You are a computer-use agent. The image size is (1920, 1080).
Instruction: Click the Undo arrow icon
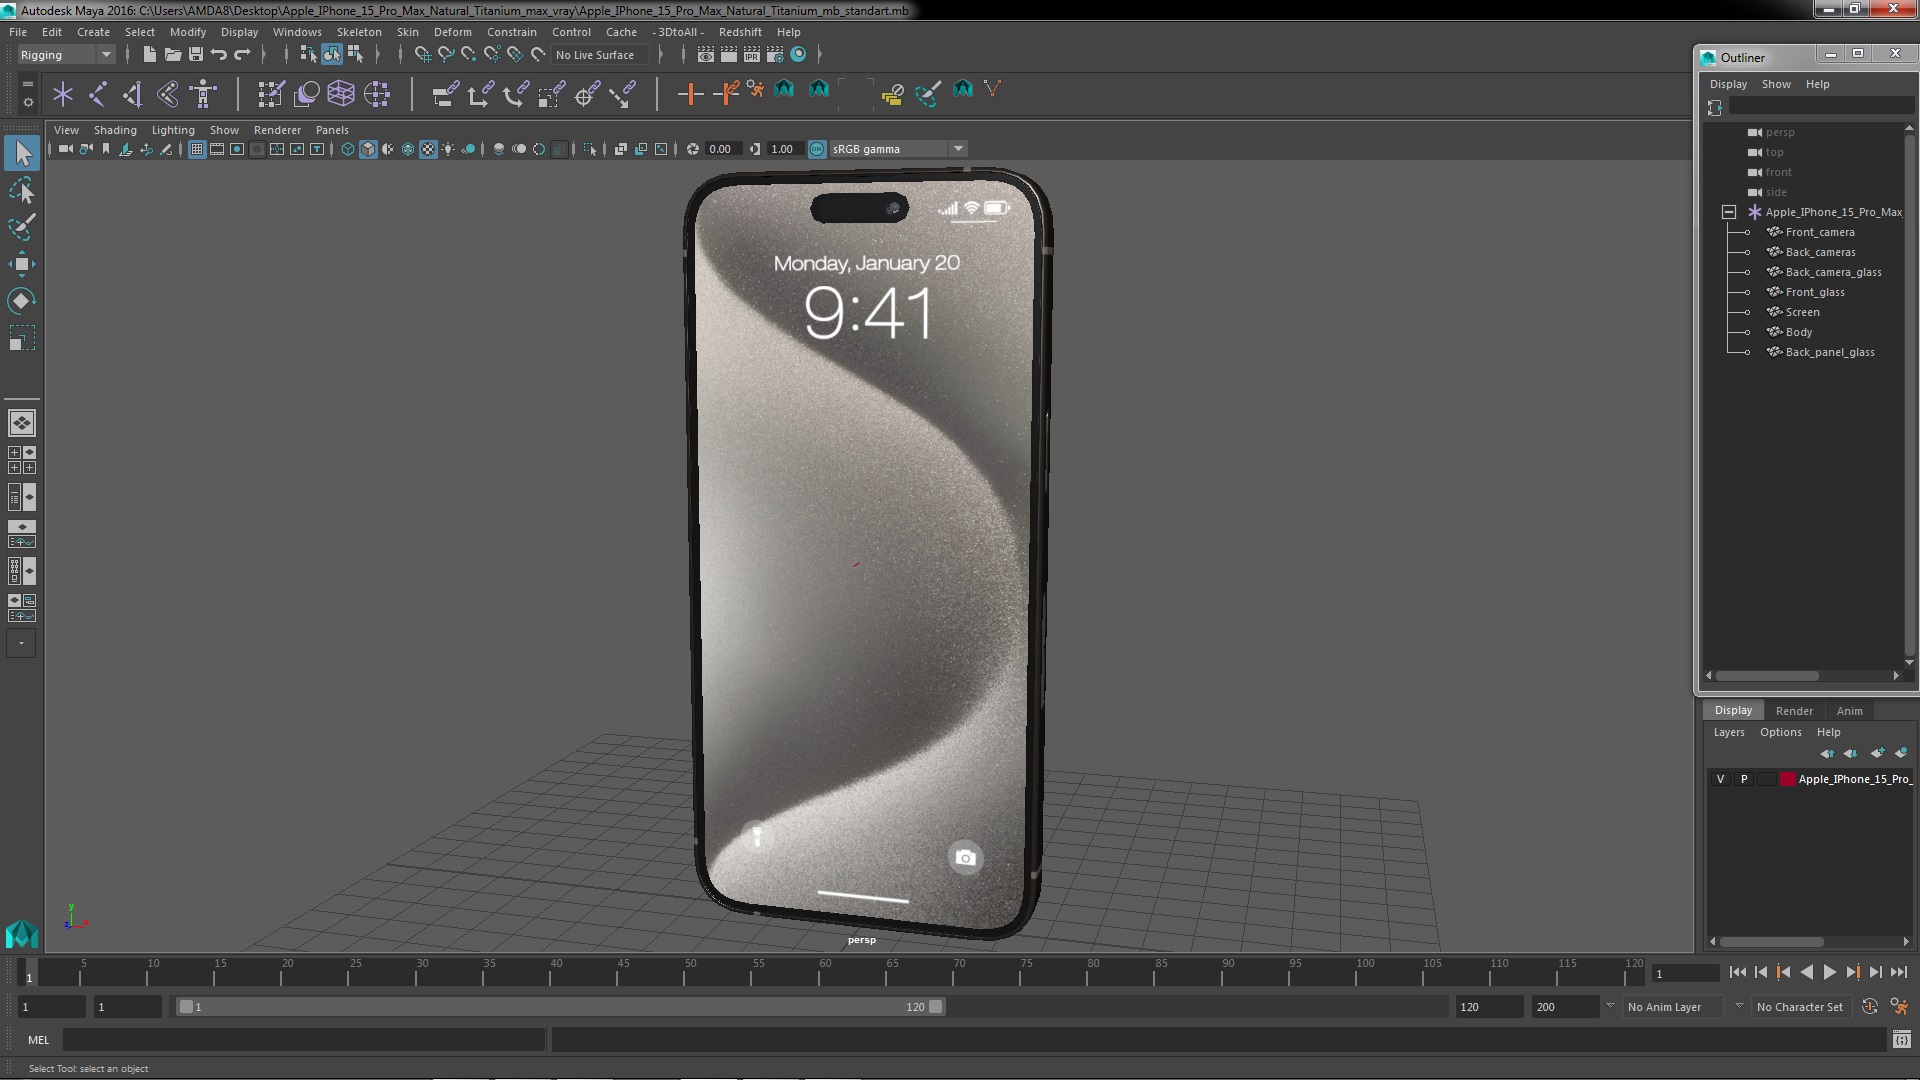[219, 55]
